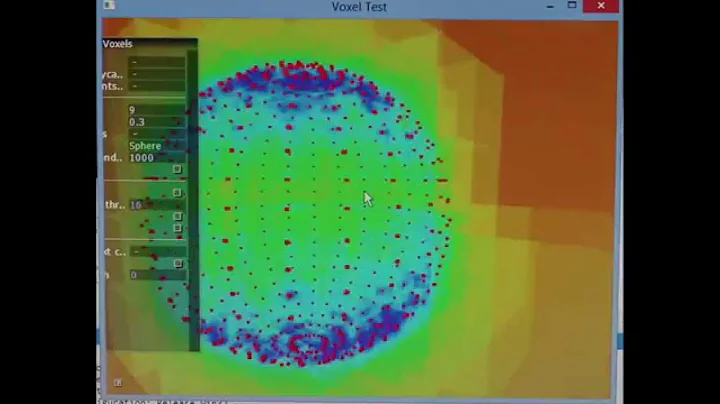Click the dash field beside 'nts..' label
Screen dimensions: 720x404
[x=157, y=86]
